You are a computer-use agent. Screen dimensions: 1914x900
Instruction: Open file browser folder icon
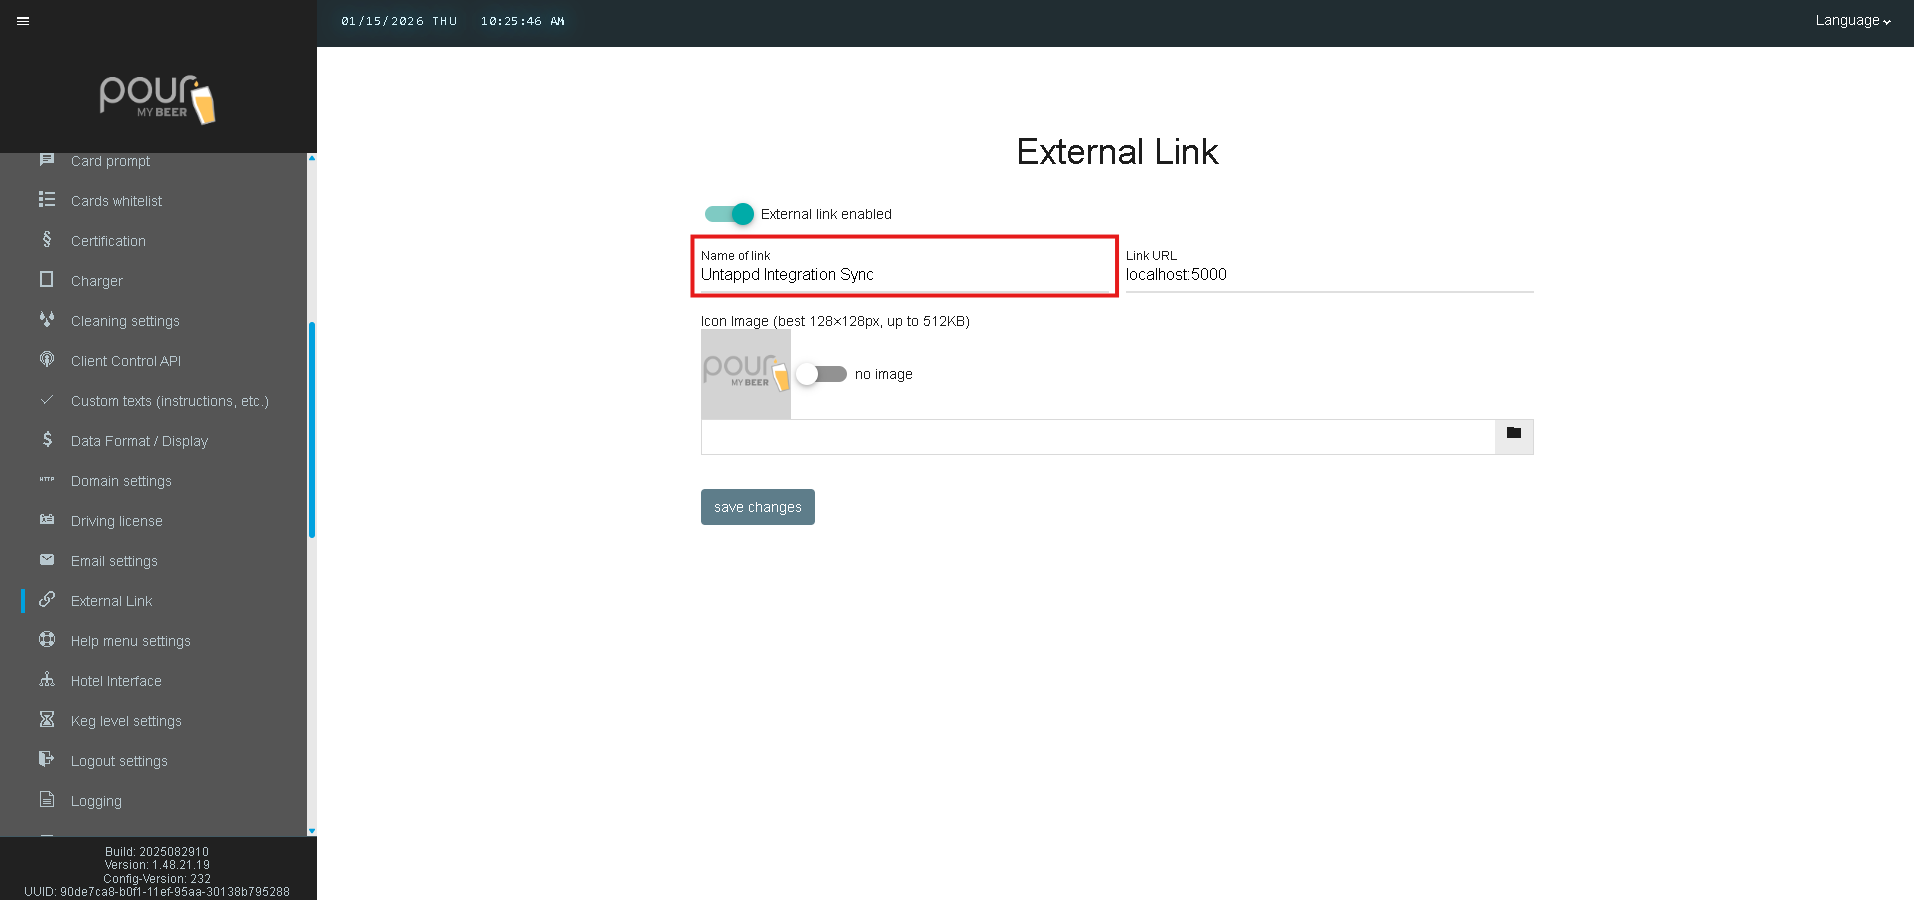coord(1513,434)
